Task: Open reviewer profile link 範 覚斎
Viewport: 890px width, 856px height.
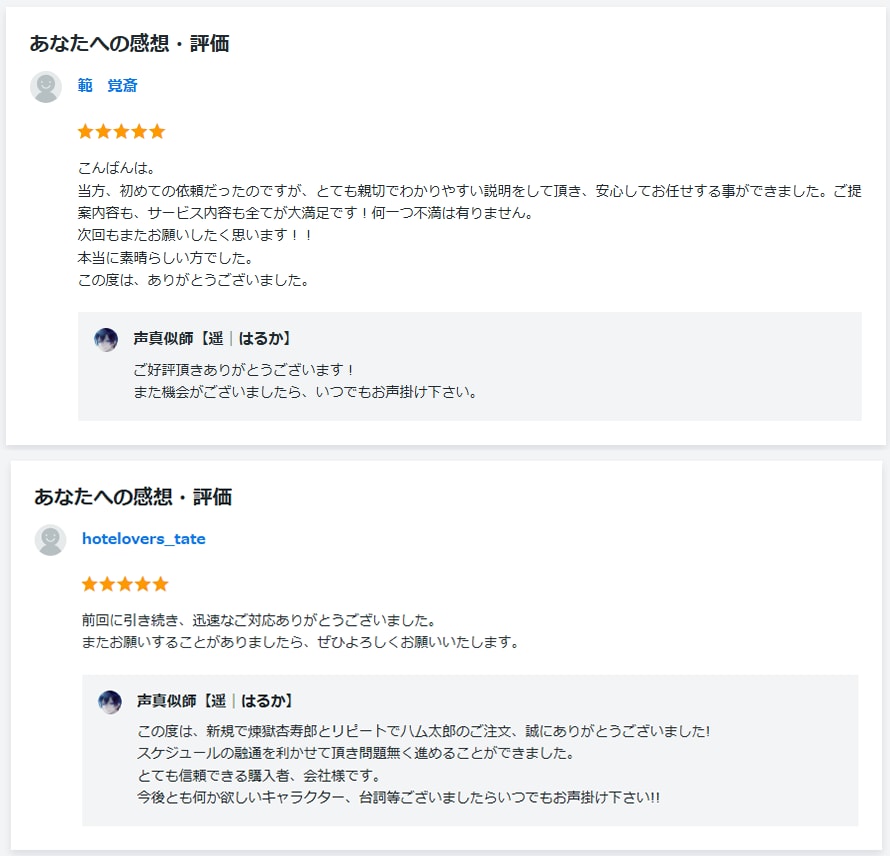Action: pyautogui.click(x=107, y=85)
